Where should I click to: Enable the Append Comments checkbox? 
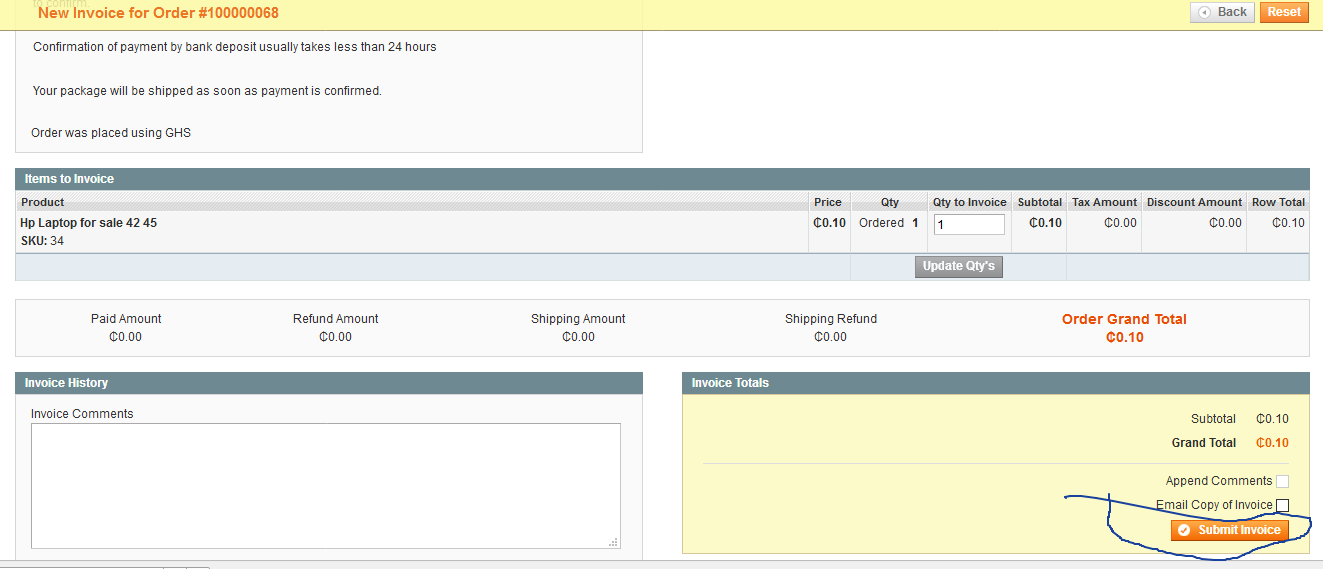click(1282, 481)
